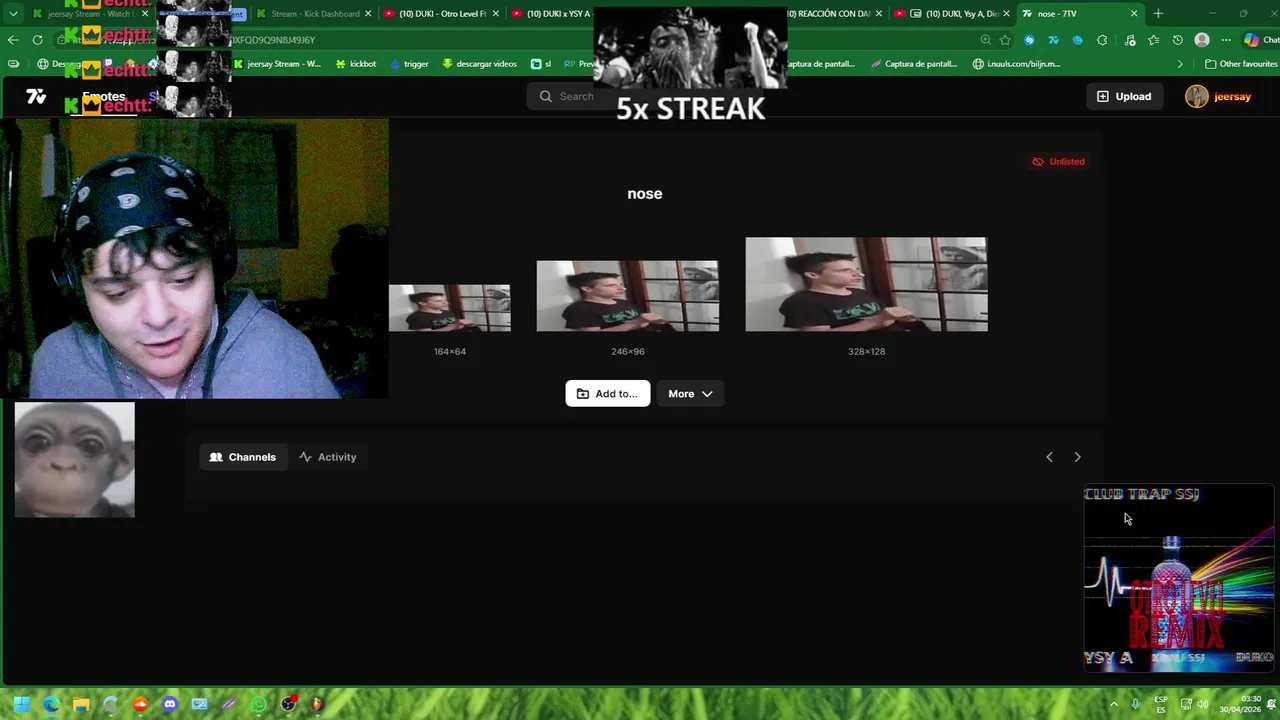Switch to the Channels tab

click(x=242, y=457)
